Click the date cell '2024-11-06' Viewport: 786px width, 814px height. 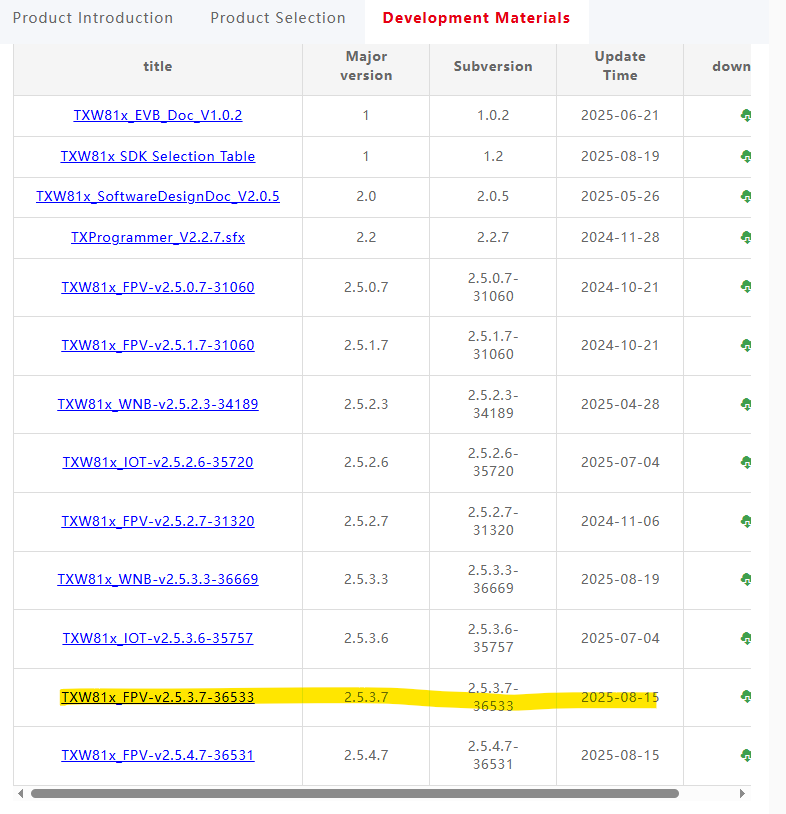pos(620,521)
